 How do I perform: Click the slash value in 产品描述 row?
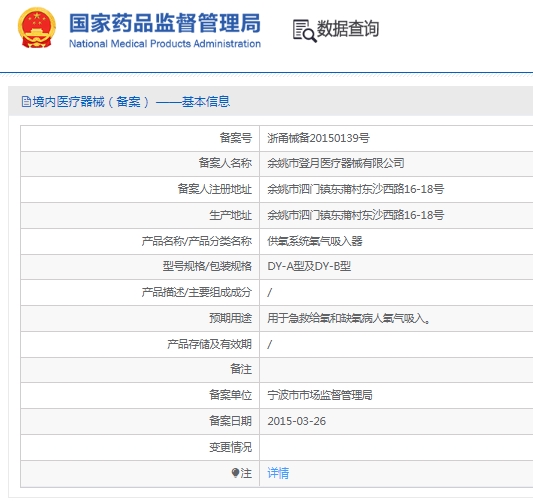click(x=270, y=292)
